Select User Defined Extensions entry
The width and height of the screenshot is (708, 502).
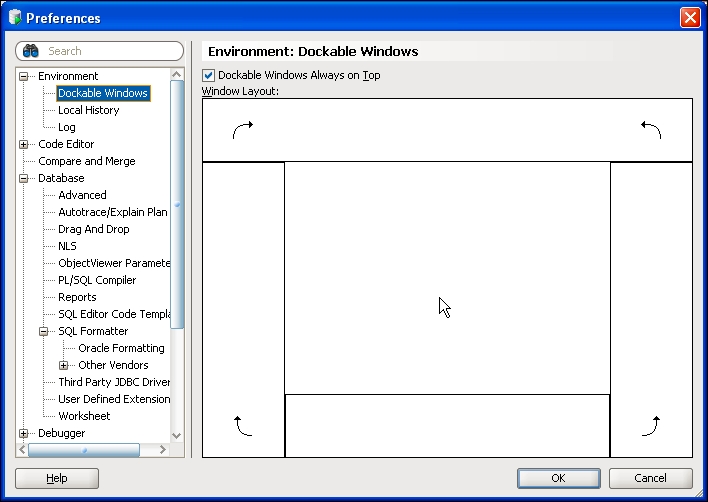coord(114,399)
